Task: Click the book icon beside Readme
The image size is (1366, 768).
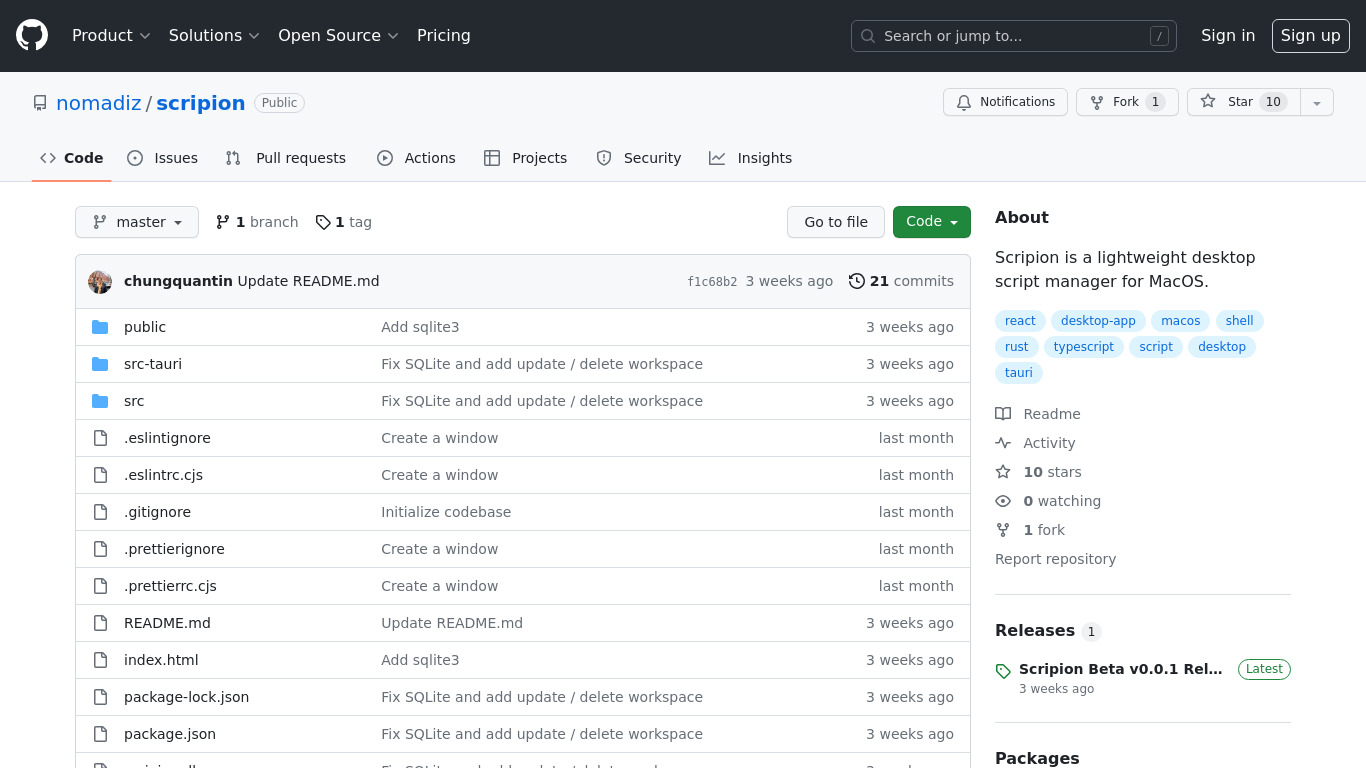Action: [1003, 414]
